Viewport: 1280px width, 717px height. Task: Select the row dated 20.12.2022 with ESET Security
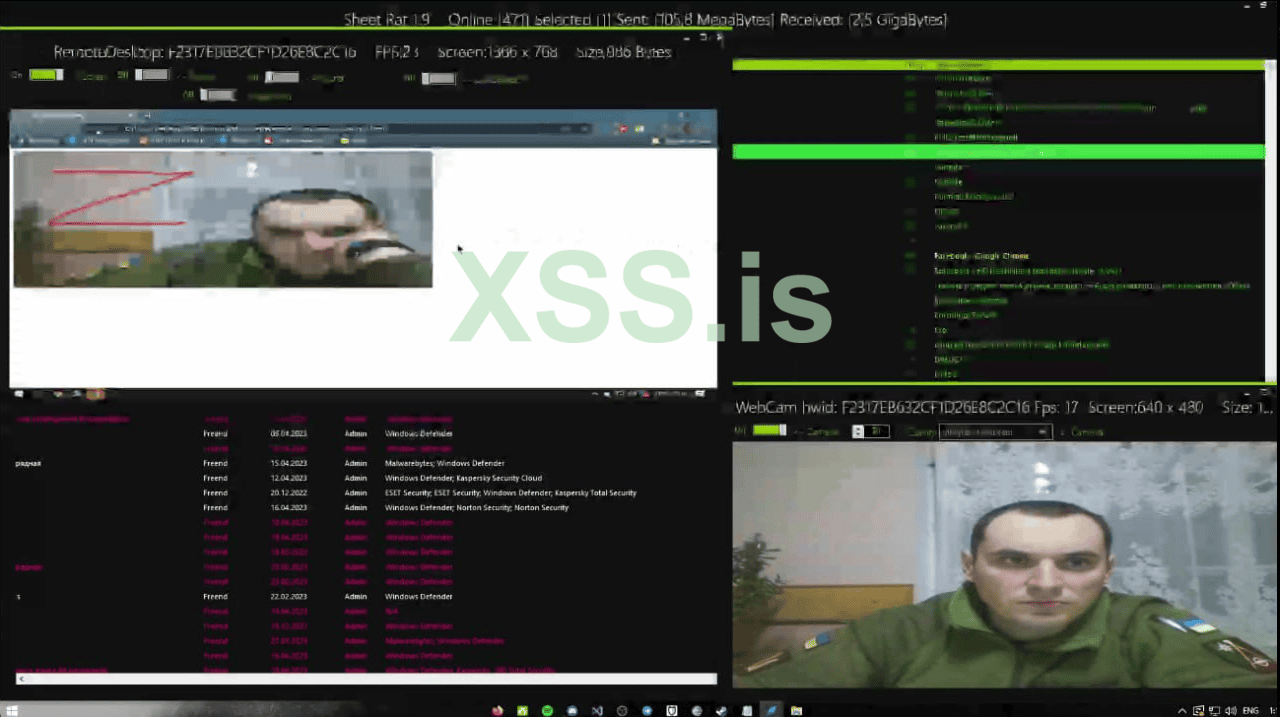coord(366,493)
